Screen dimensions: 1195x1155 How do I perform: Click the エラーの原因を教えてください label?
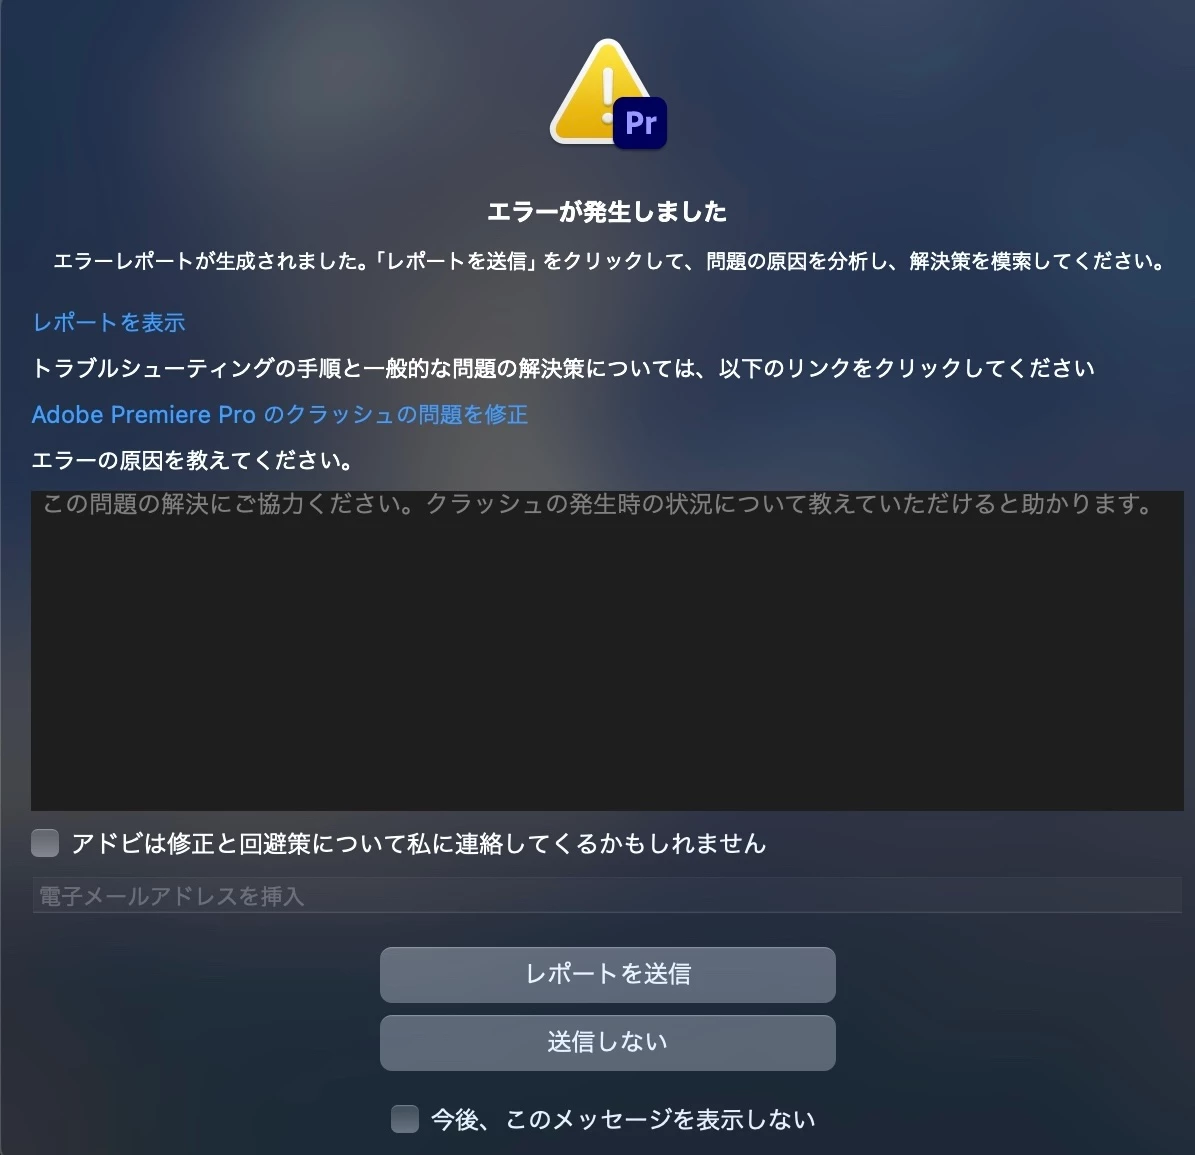(x=192, y=460)
